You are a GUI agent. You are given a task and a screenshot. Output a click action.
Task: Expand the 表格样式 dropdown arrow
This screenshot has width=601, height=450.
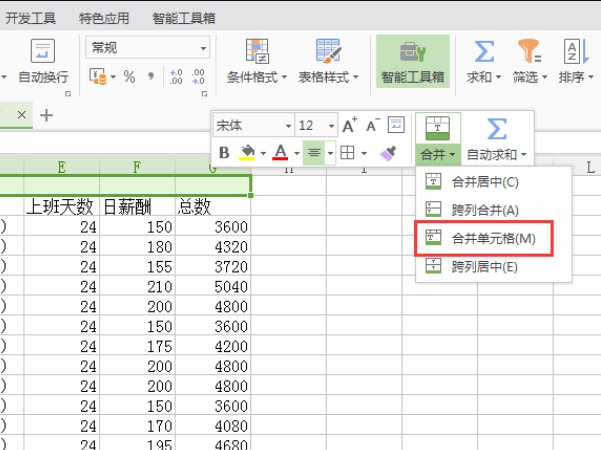coord(356,77)
